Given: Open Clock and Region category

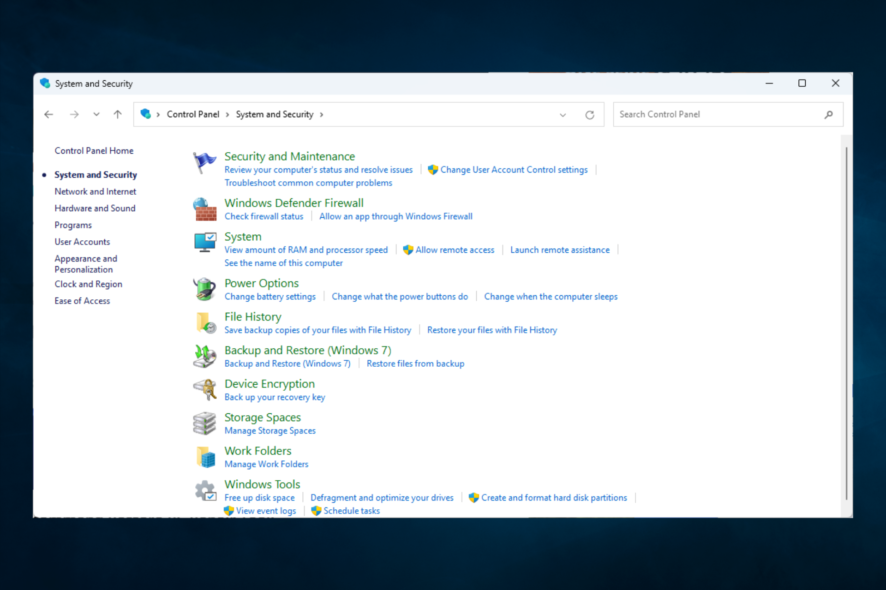Looking at the screenshot, I should (88, 284).
